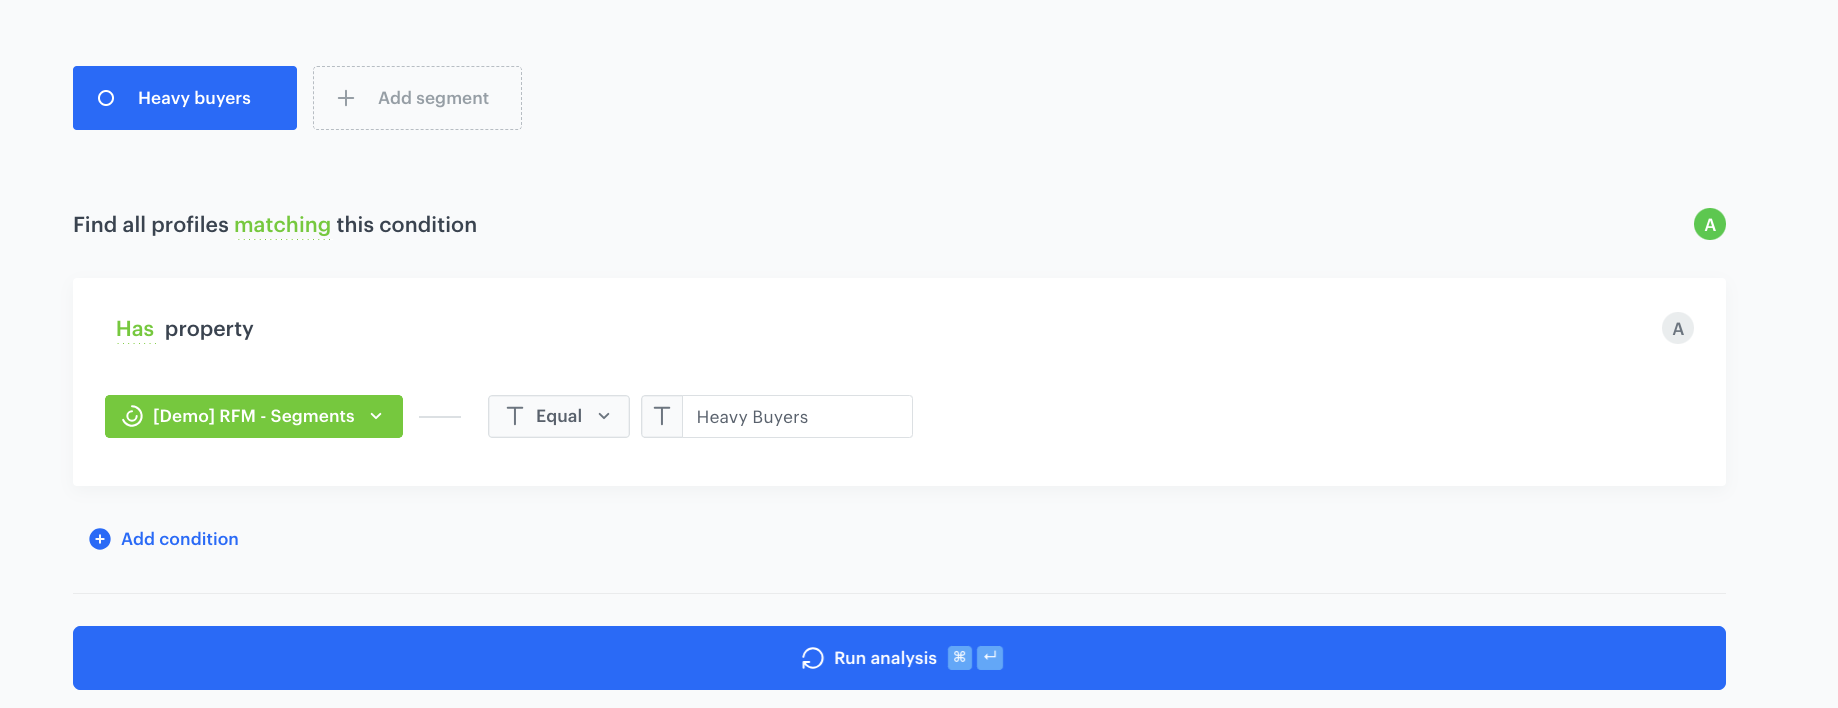Click the circle icon on Heavy buyers
The image size is (1838, 708).
tap(106, 98)
